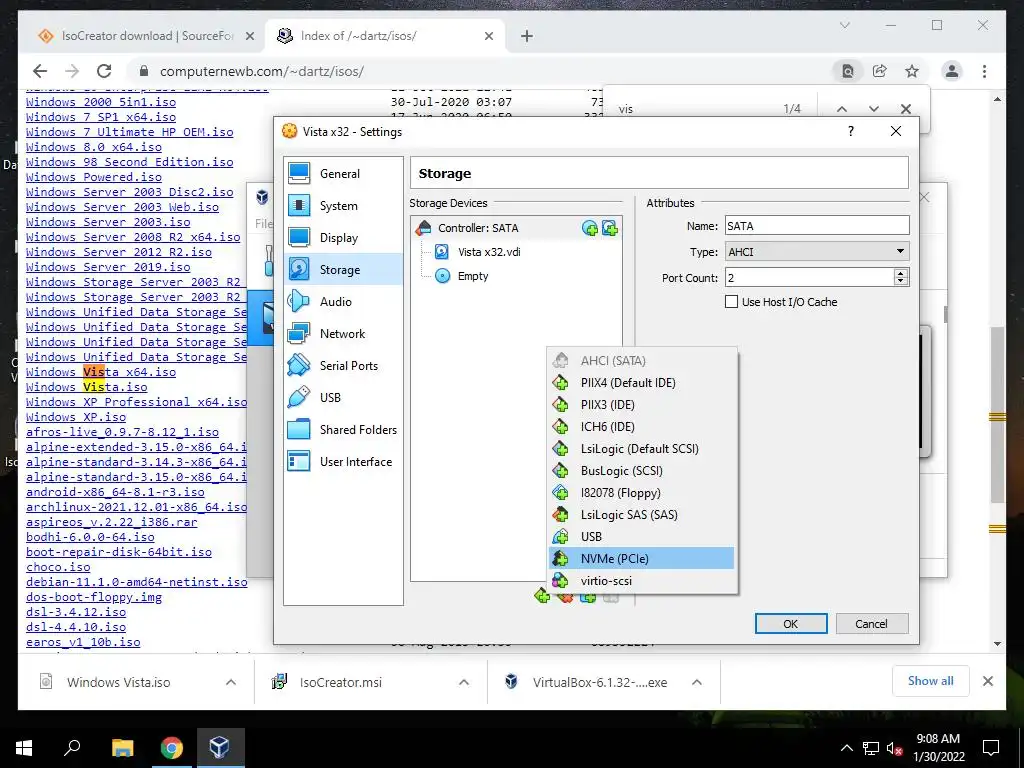Open Display settings category
Image resolution: width=1024 pixels, height=768 pixels.
coord(343,238)
